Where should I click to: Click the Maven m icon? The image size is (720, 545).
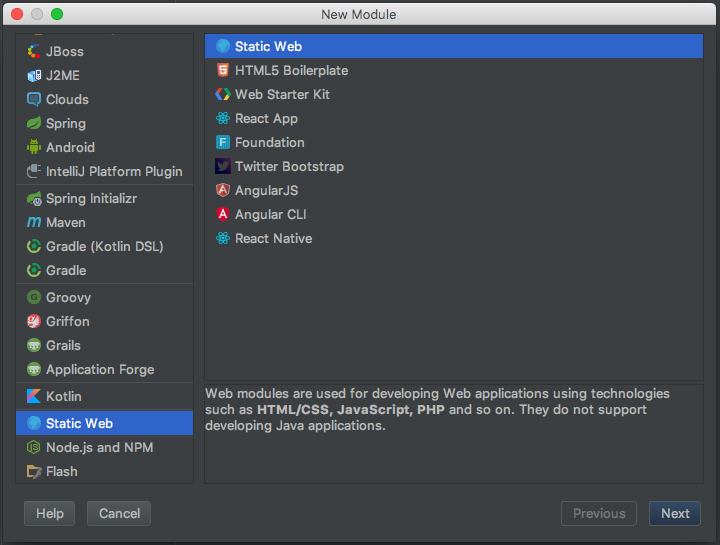pyautogui.click(x=34, y=222)
